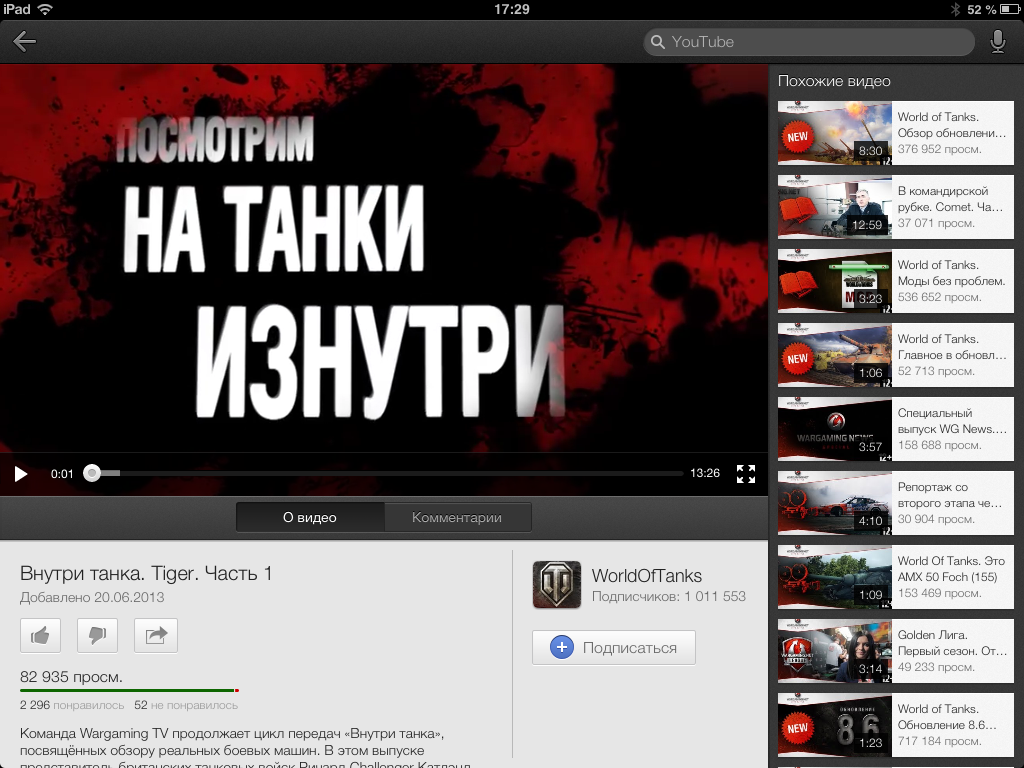Click the '52 не понравилось' text

[x=186, y=705]
